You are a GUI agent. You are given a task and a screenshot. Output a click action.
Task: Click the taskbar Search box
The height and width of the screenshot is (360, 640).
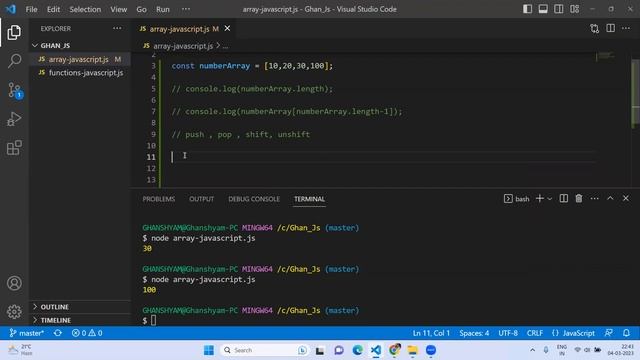click(264, 350)
